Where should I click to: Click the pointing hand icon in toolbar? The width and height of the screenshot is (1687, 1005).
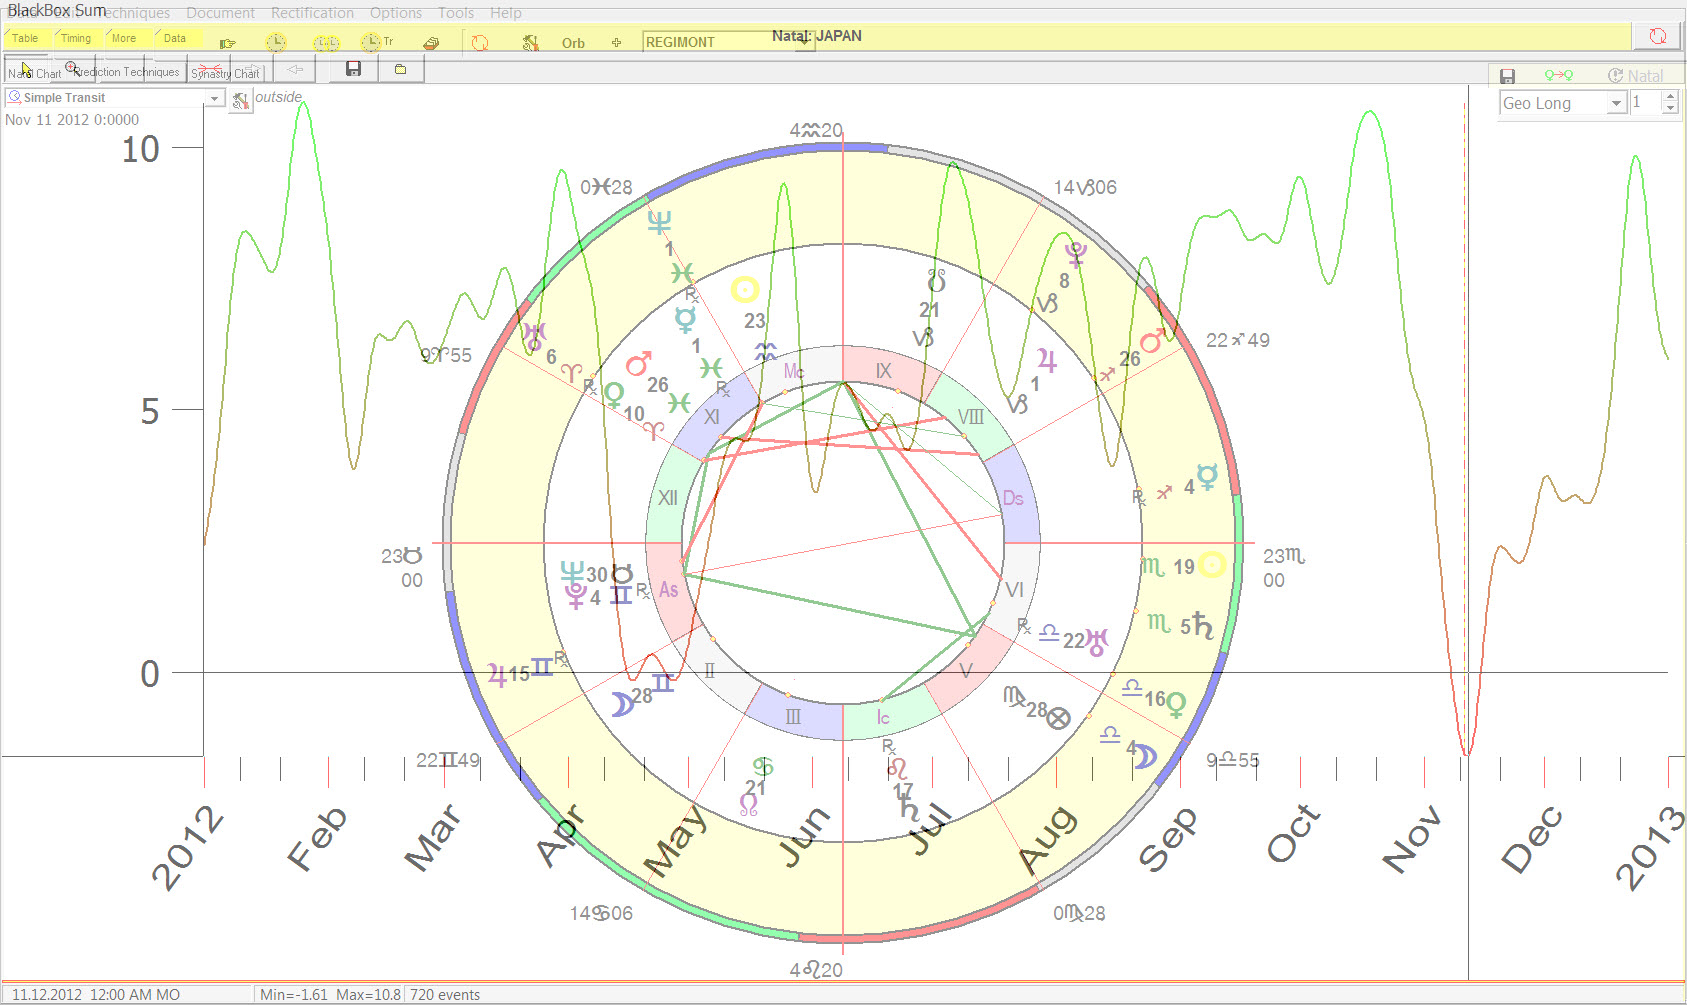(228, 43)
